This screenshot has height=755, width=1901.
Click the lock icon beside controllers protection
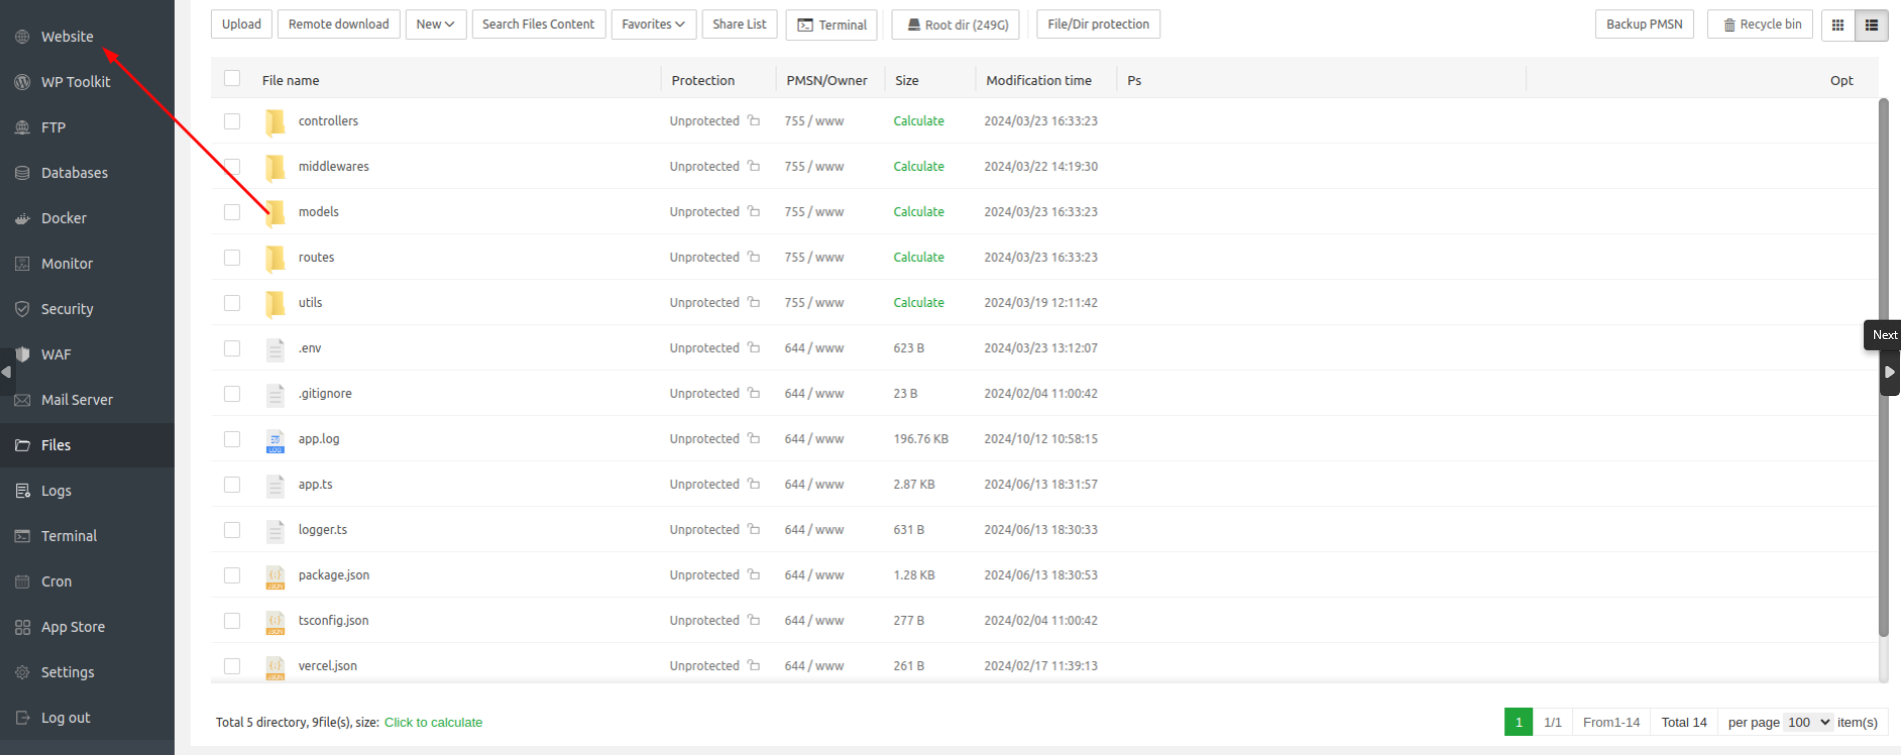(x=754, y=121)
